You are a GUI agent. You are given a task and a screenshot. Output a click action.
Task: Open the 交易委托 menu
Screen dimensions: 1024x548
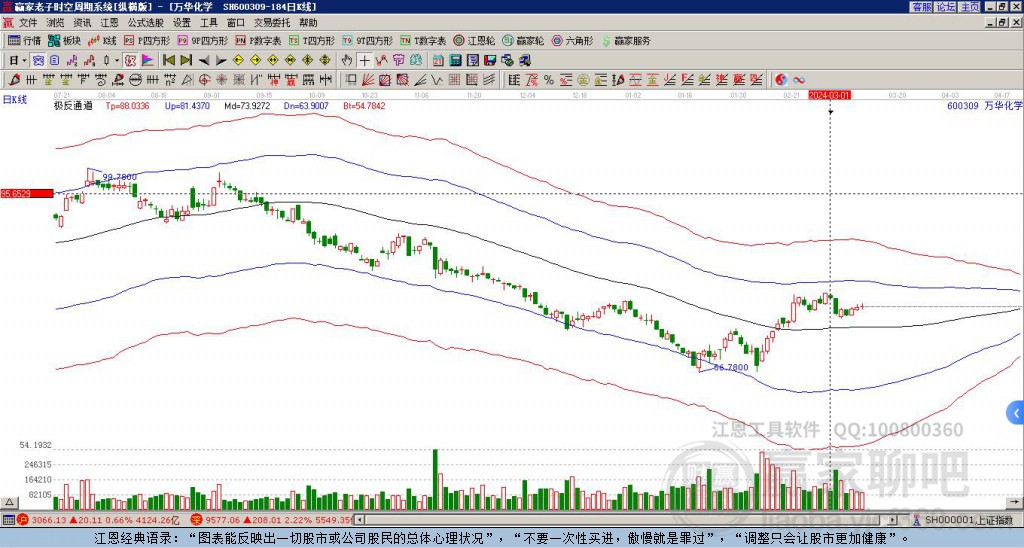click(x=272, y=23)
